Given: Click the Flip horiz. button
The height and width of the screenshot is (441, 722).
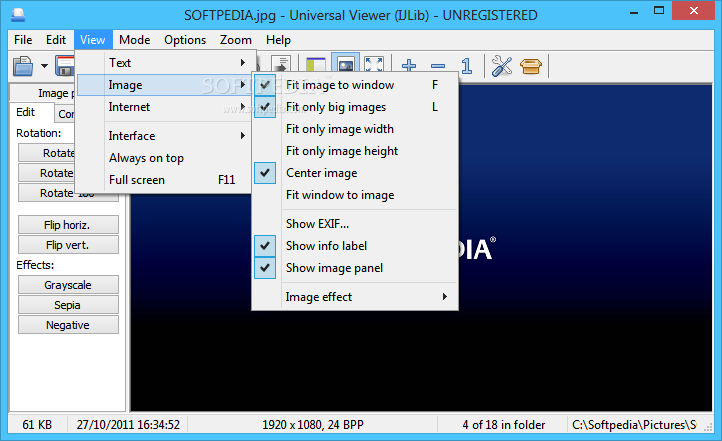Looking at the screenshot, I should pyautogui.click(x=68, y=225).
